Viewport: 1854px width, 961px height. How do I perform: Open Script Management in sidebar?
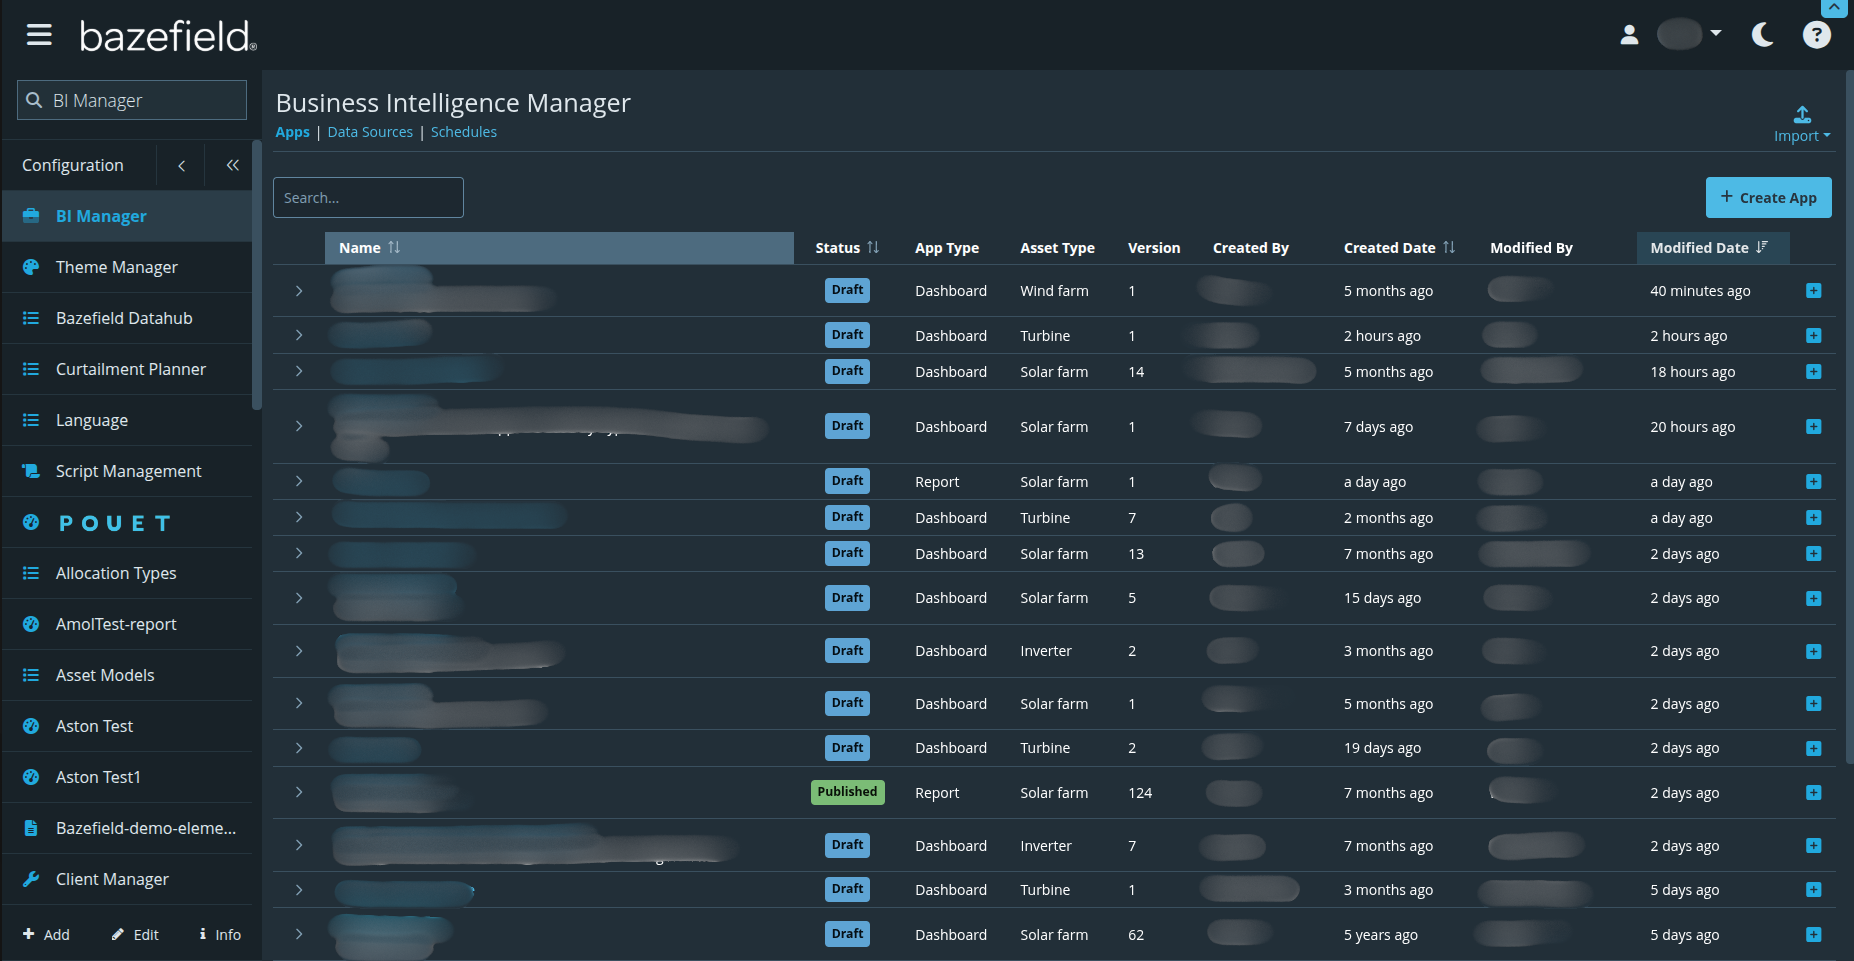click(128, 471)
